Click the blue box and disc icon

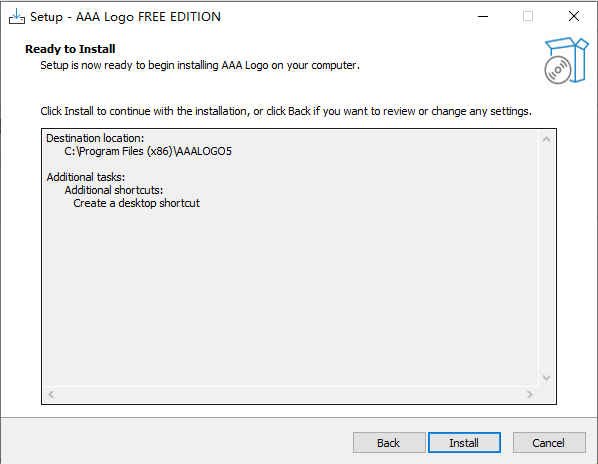[x=566, y=61]
